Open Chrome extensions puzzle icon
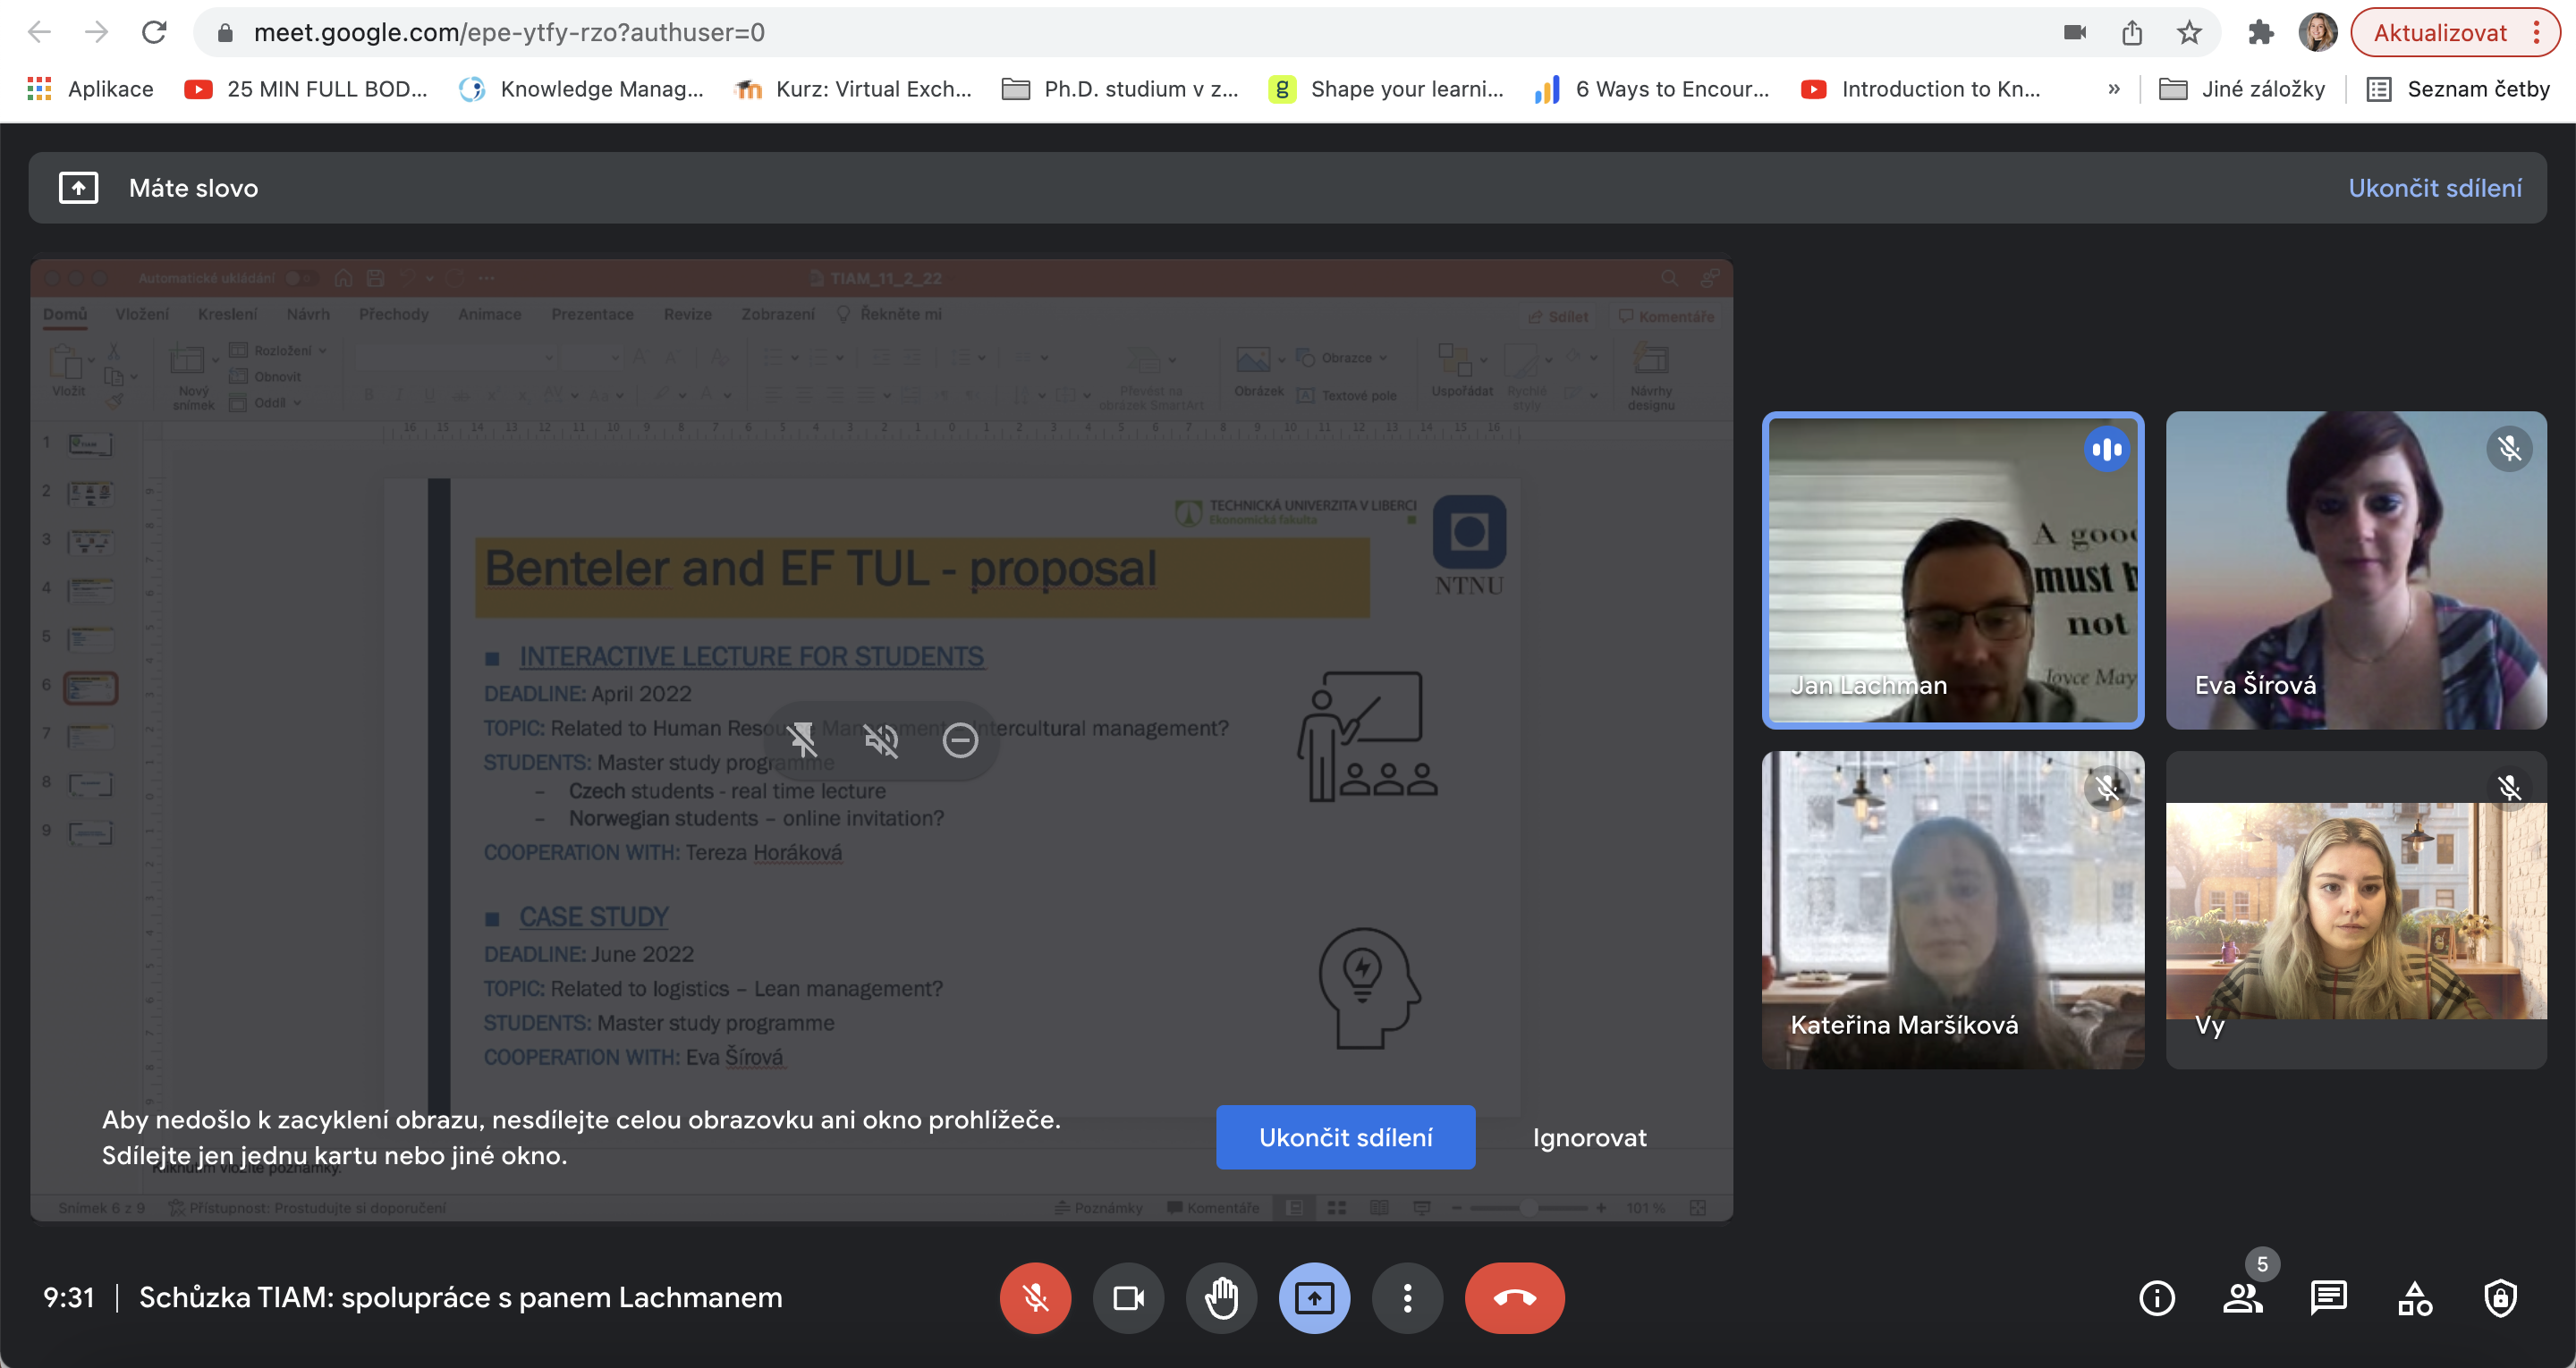The image size is (2576, 1368). (2260, 33)
